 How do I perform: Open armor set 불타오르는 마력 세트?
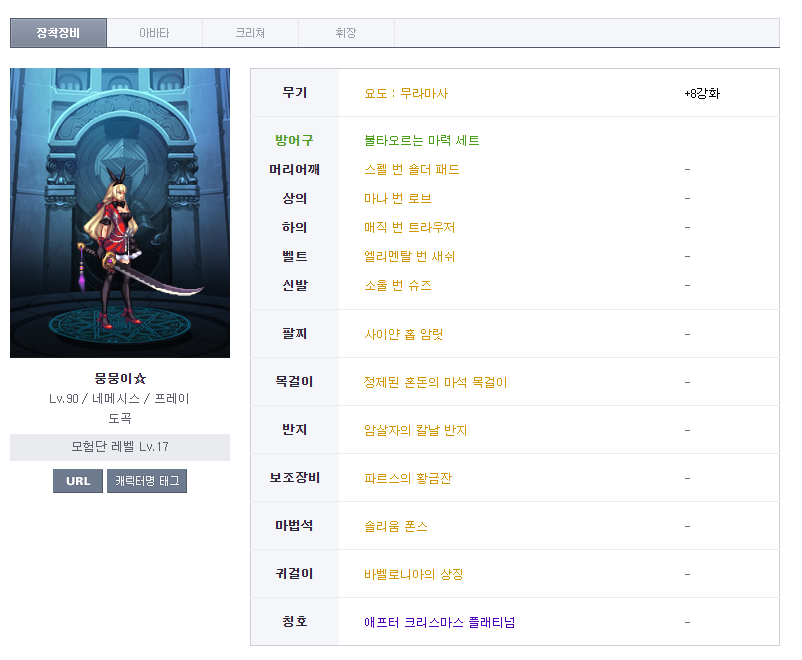421,140
